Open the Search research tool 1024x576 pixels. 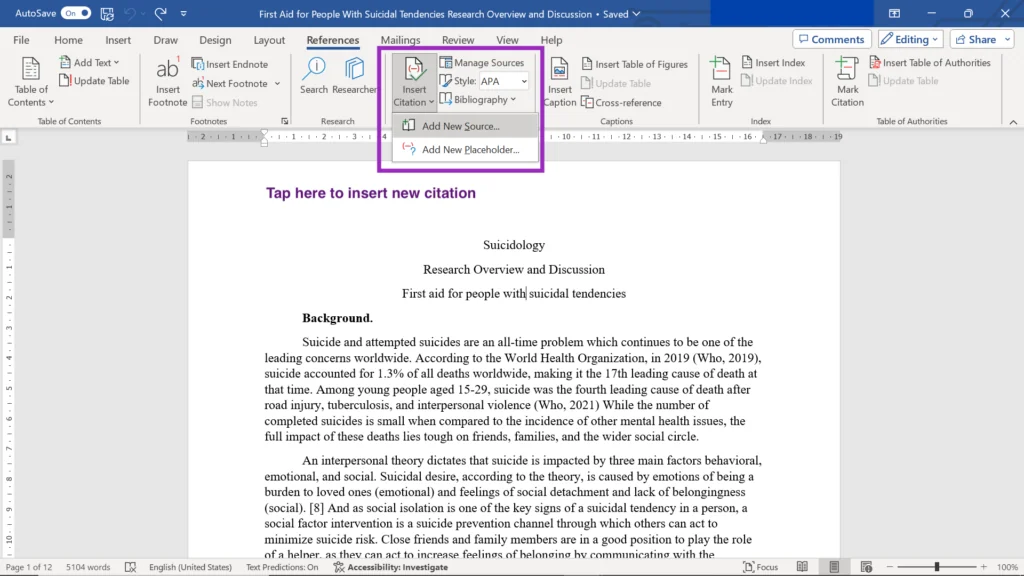click(x=314, y=70)
